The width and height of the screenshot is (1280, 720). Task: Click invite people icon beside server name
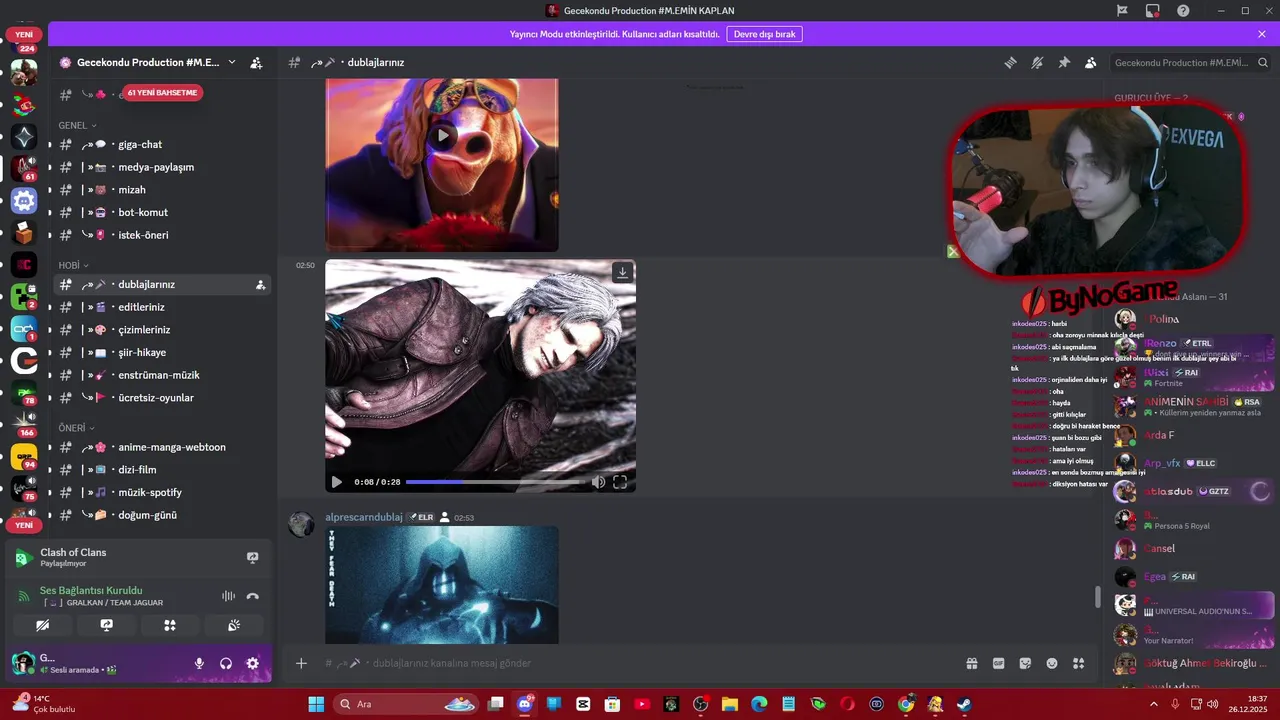[x=256, y=62]
